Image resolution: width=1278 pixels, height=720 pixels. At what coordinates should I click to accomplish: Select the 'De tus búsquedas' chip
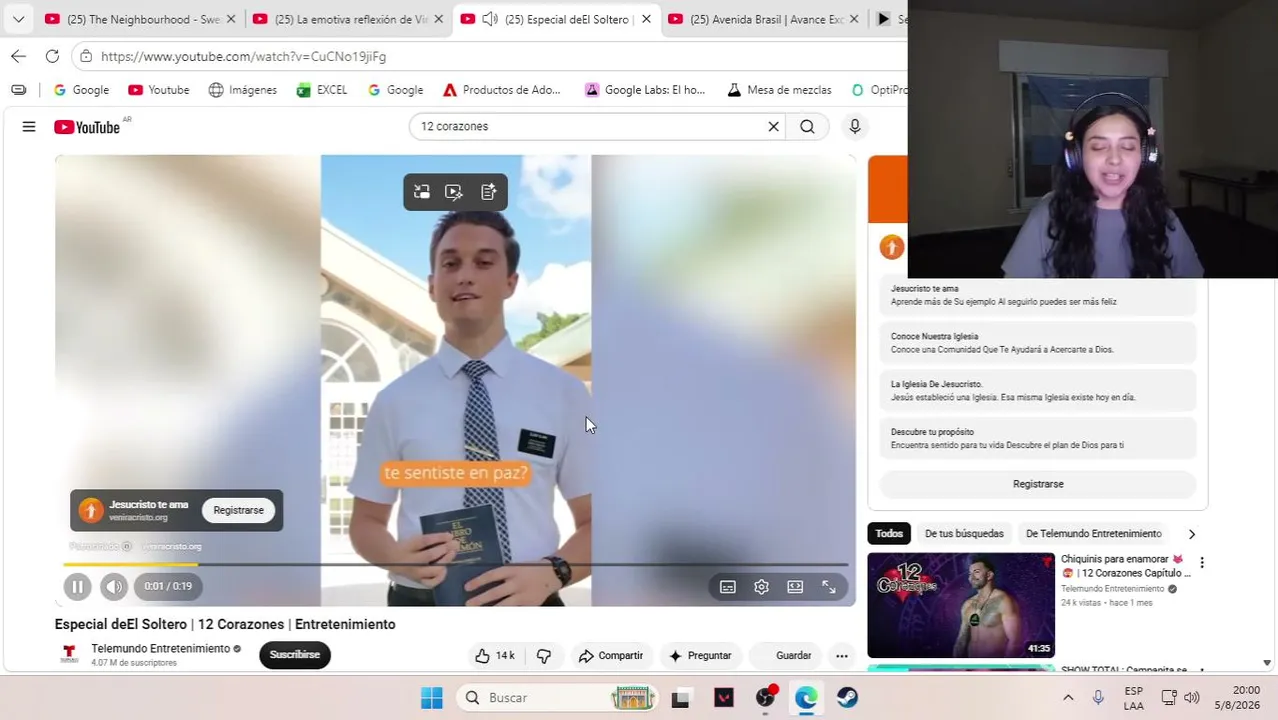[x=964, y=534]
